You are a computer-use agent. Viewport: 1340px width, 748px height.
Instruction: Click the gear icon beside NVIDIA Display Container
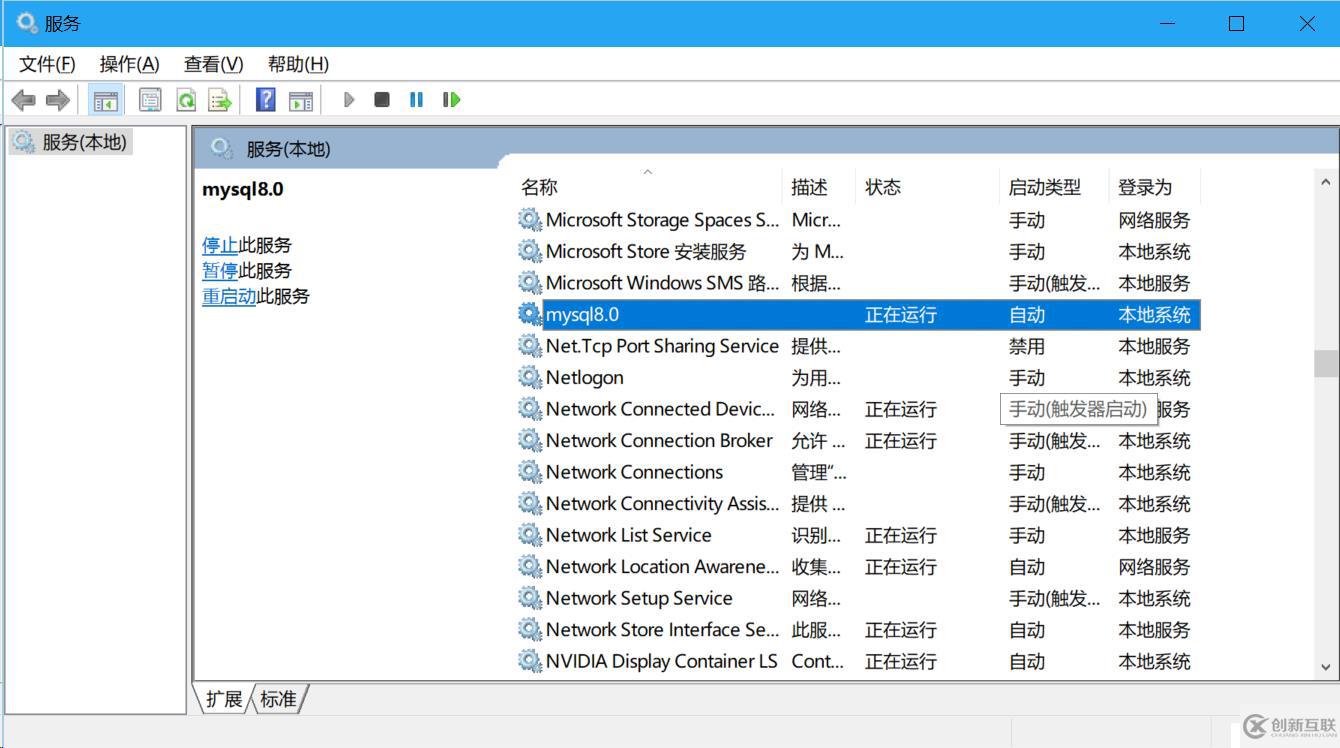pos(530,661)
